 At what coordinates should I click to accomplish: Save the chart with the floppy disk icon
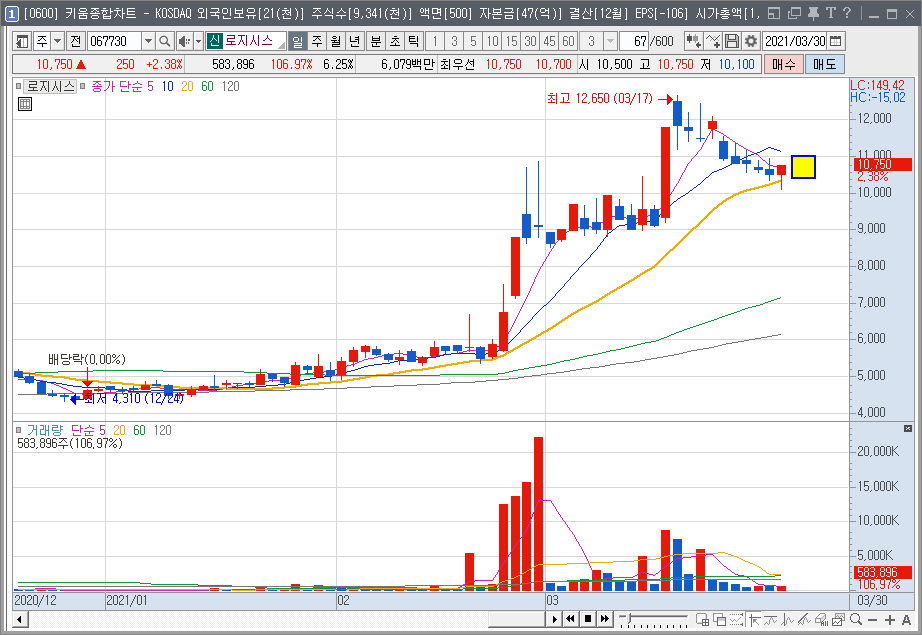pos(731,41)
